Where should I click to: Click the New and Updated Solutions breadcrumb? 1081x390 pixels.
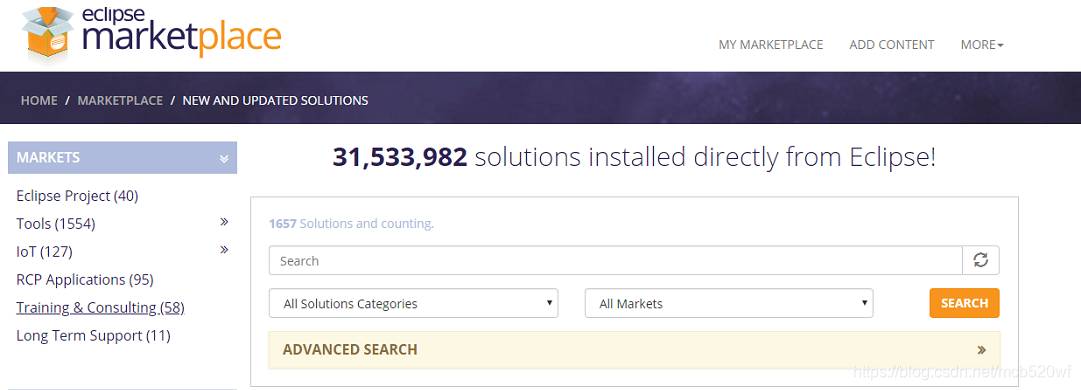point(275,101)
